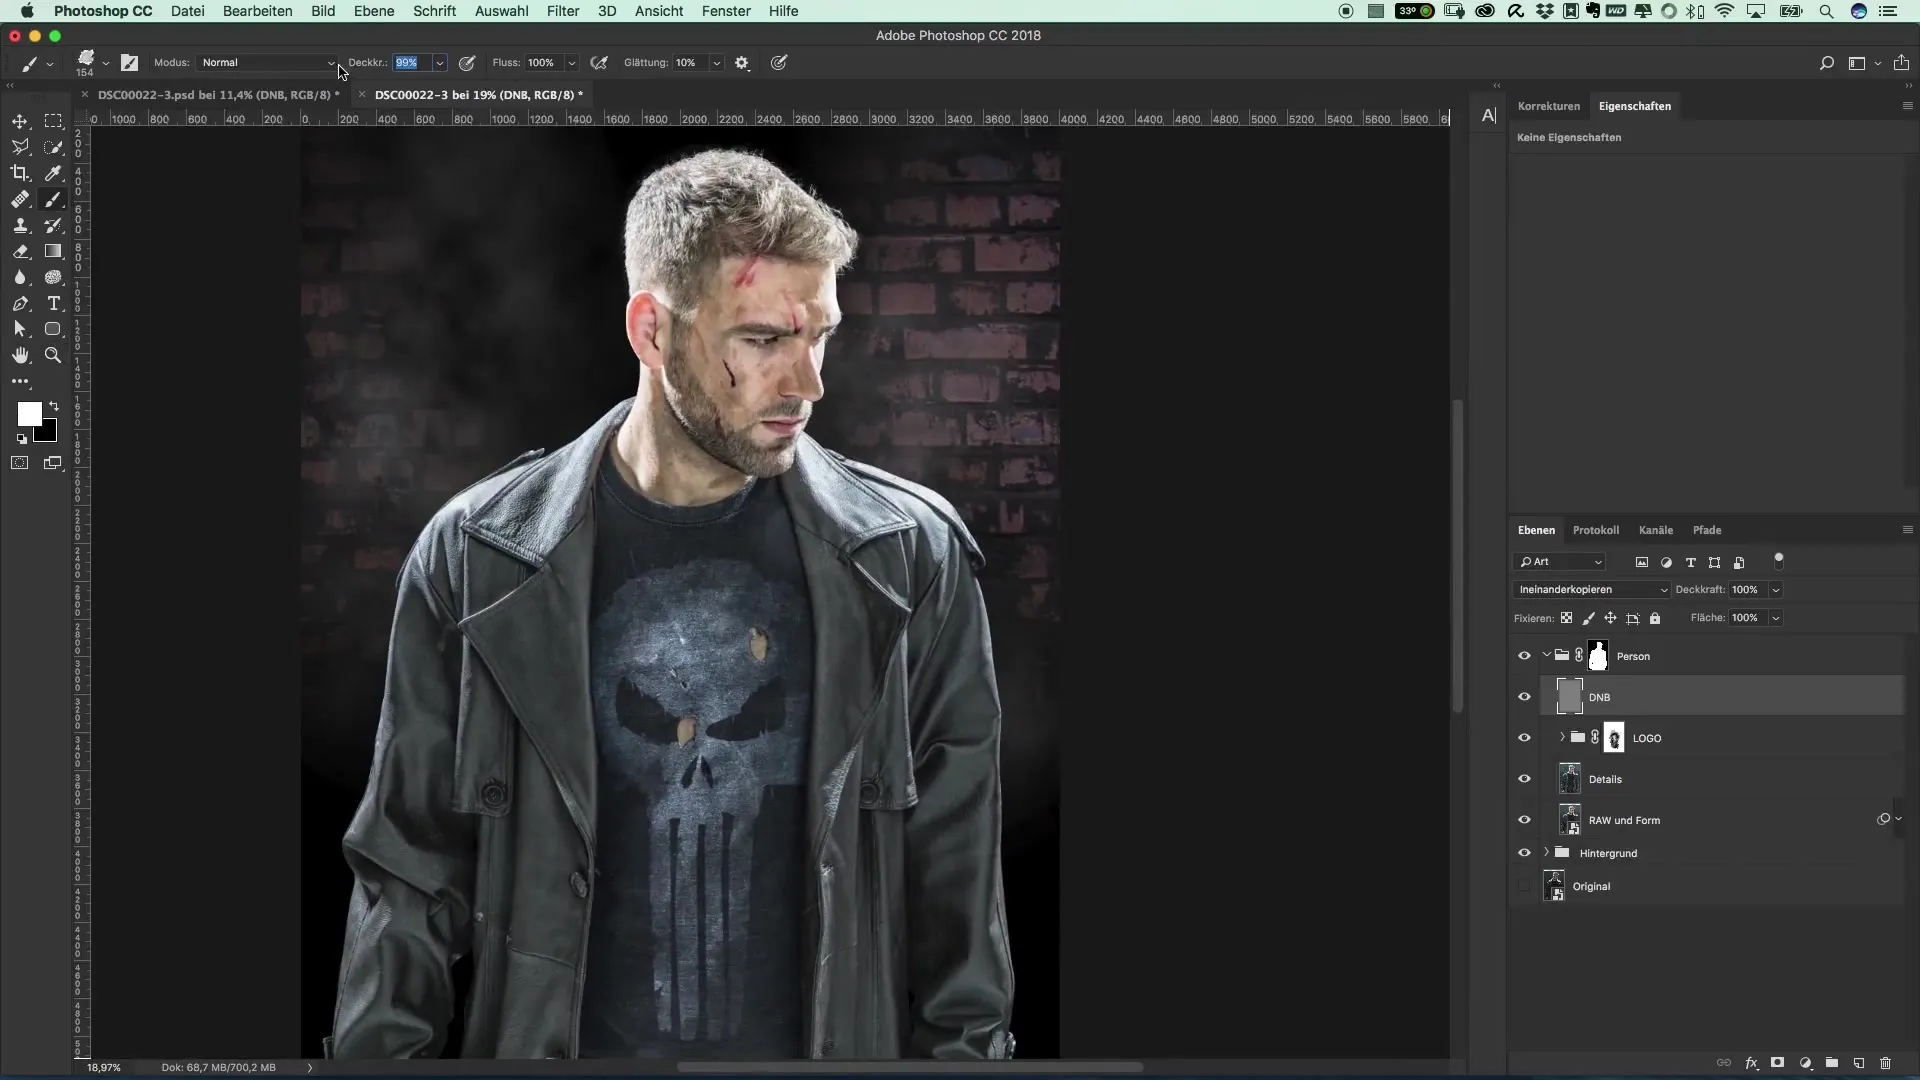Toggle lock all layer attributes
1920x1080 pixels.
[x=1655, y=618]
